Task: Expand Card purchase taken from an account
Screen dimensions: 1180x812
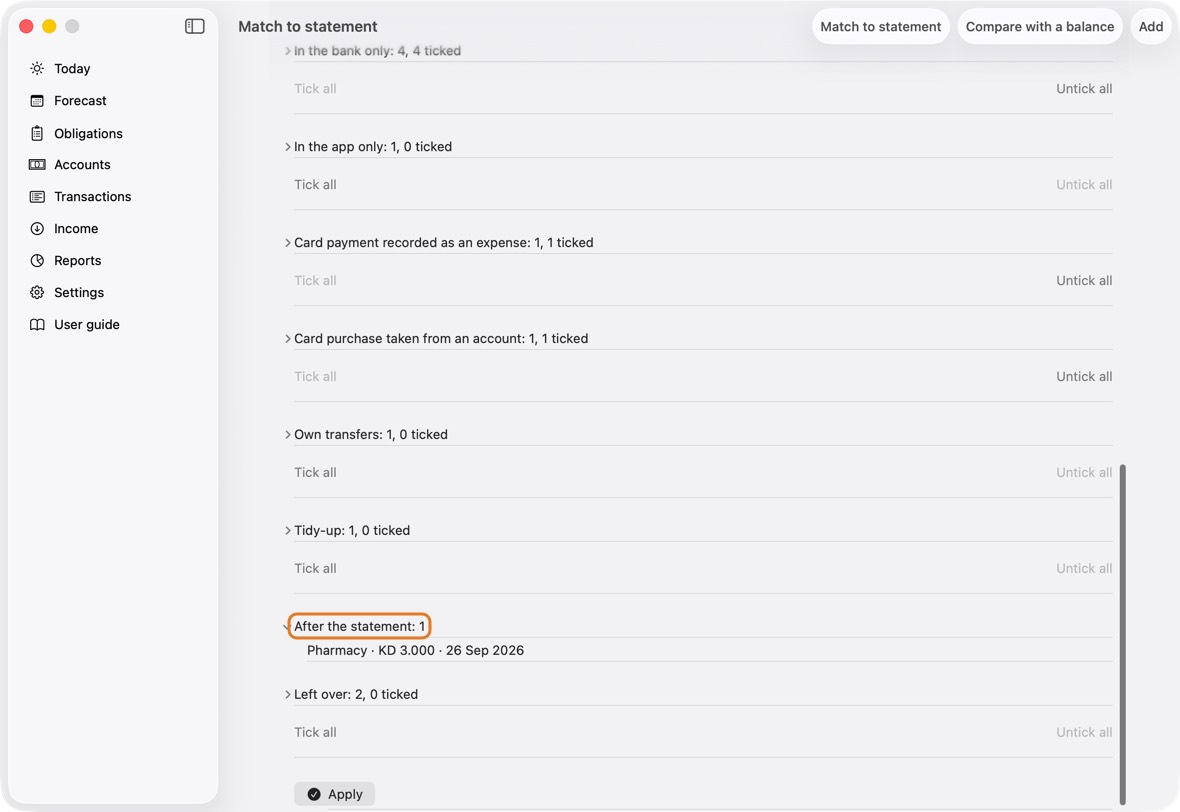Action: tap(287, 339)
